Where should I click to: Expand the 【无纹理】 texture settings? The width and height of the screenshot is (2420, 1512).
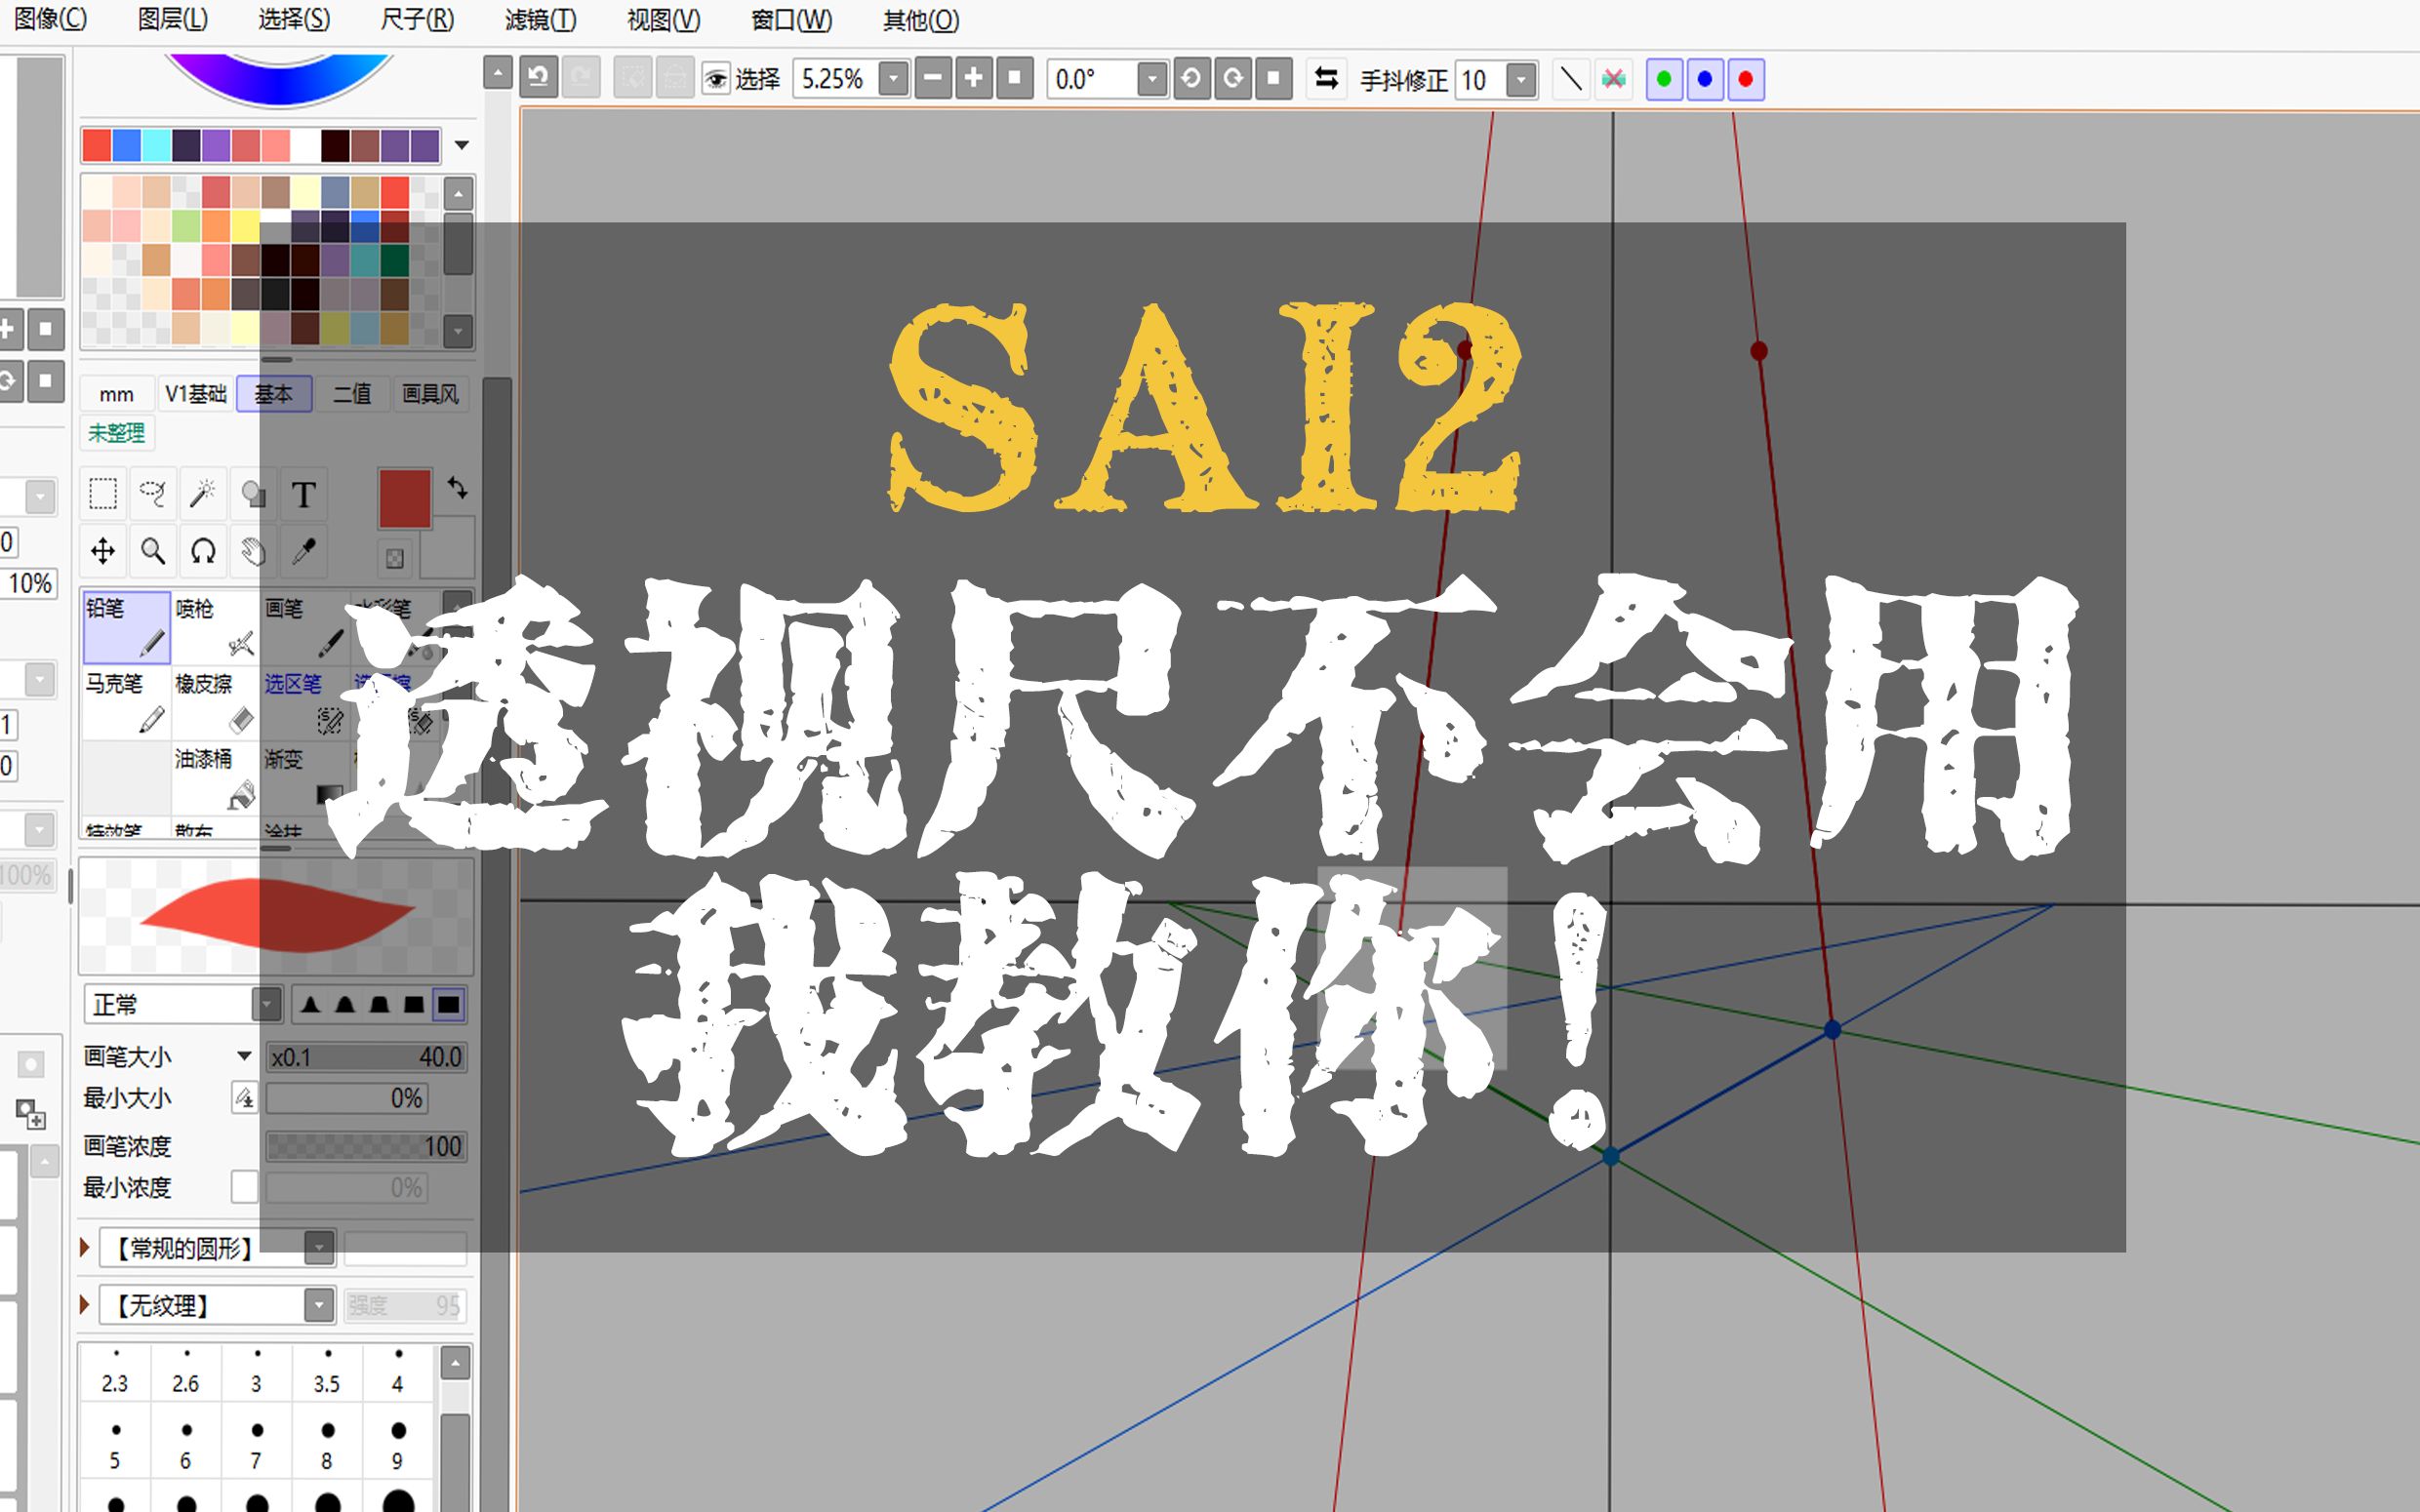85,1305
